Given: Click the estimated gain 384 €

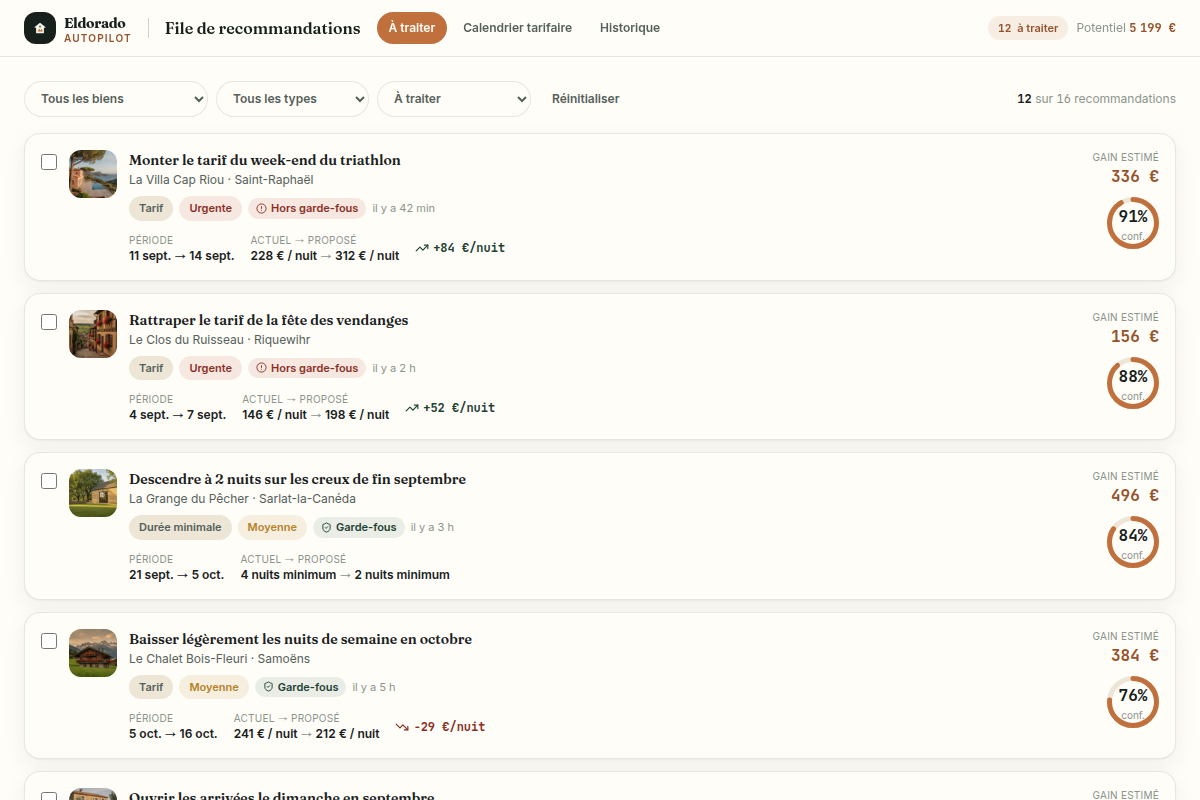Looking at the screenshot, I should (1135, 656).
